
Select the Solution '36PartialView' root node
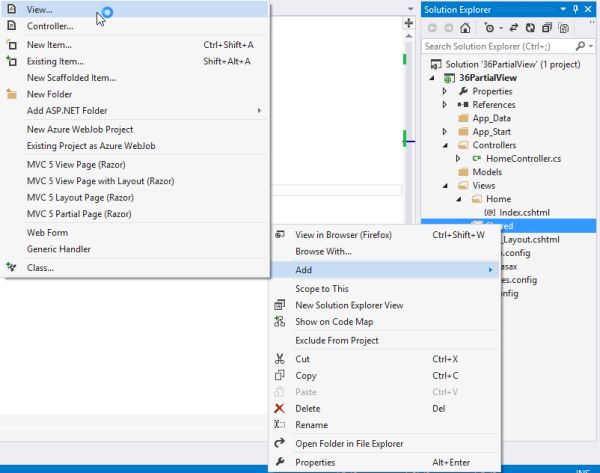(x=513, y=64)
